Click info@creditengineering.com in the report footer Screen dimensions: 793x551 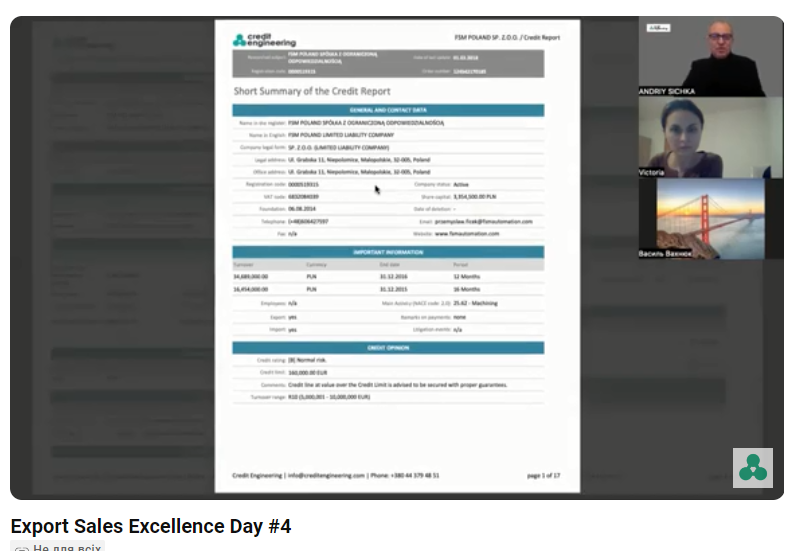point(326,476)
